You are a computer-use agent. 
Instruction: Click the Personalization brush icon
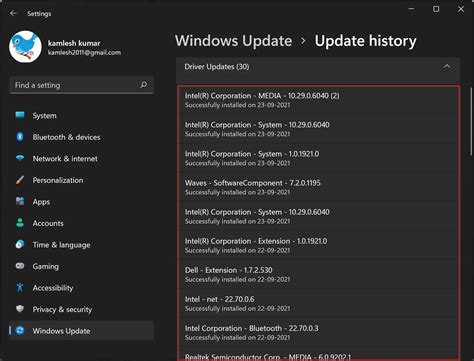point(20,180)
